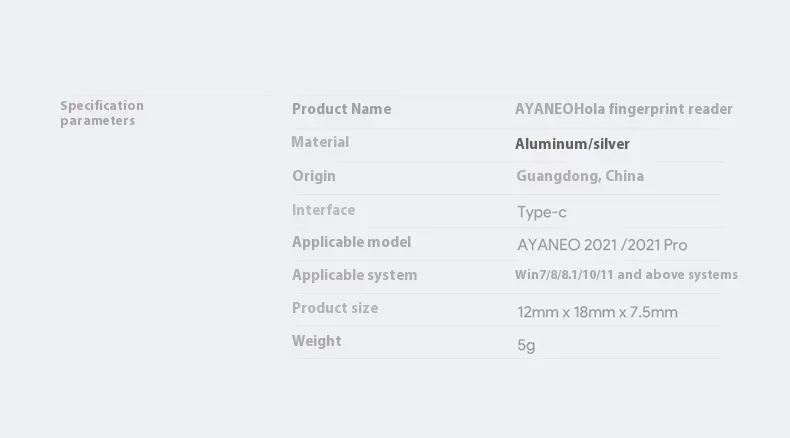Screen dimensions: 790x438
Task: Click the 'Applicable system' row label
Action: 354,275
